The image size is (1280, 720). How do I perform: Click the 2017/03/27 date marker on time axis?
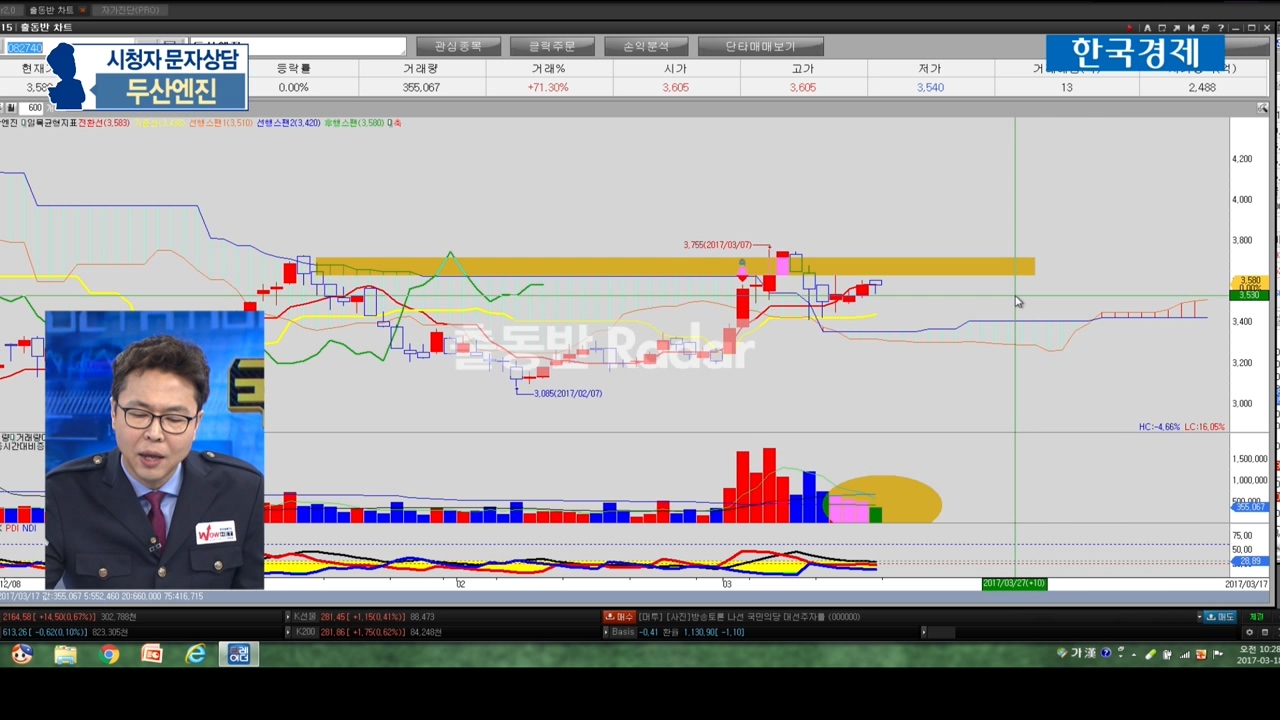(1014, 583)
